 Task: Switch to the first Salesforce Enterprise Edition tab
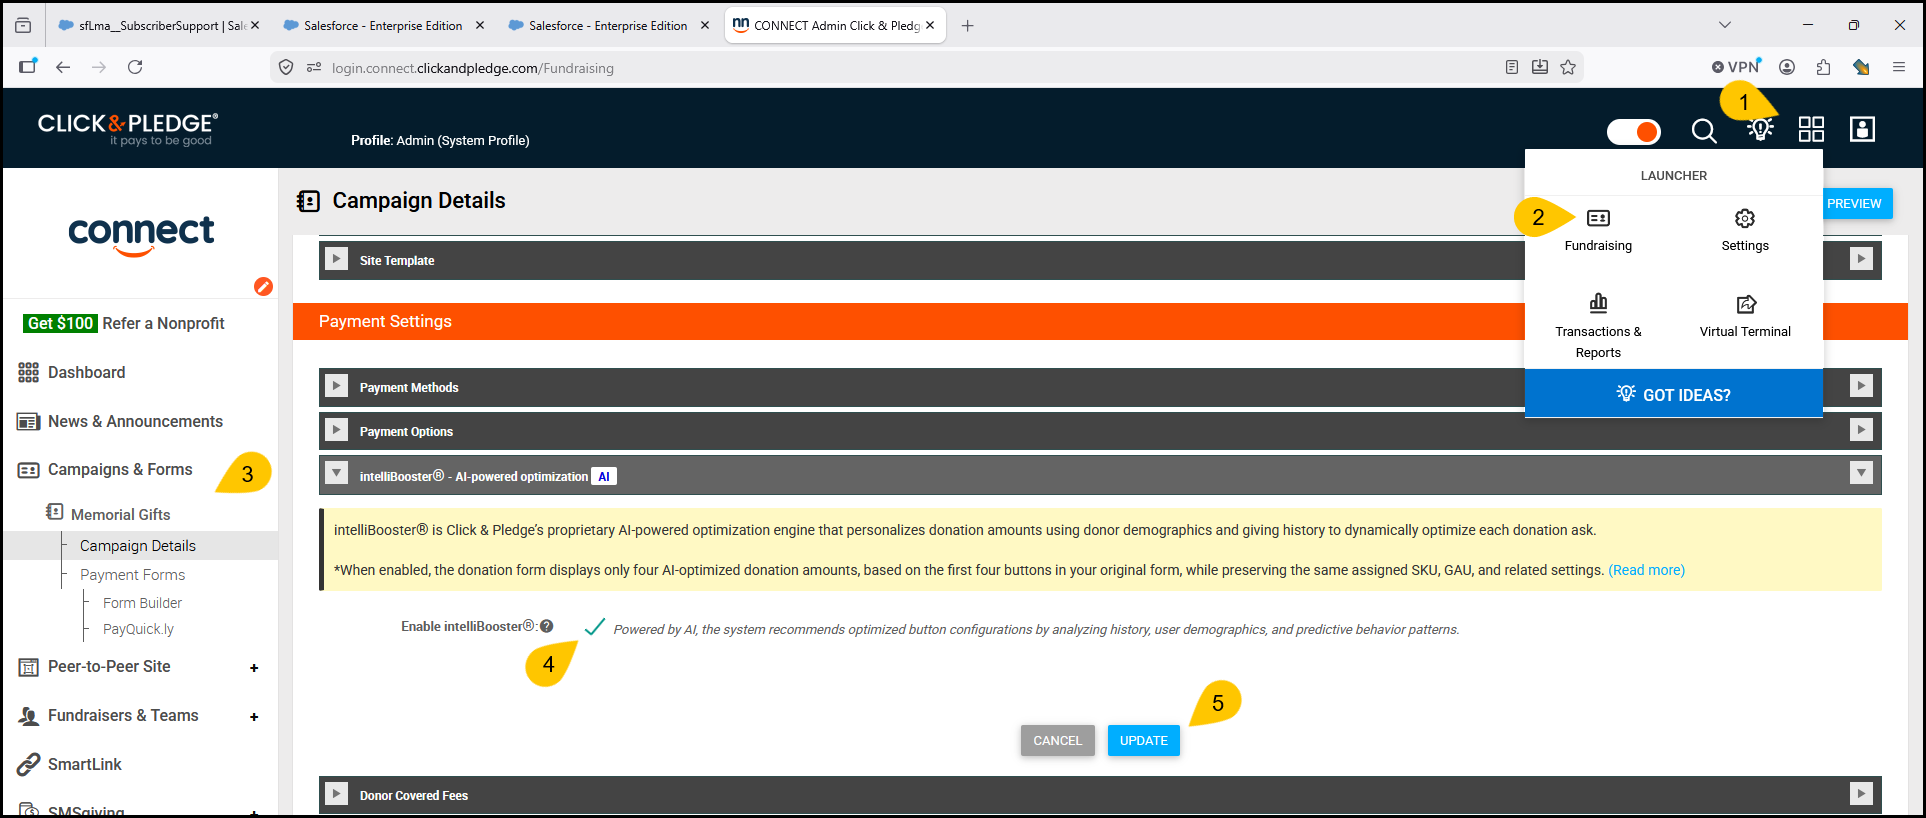[383, 25]
